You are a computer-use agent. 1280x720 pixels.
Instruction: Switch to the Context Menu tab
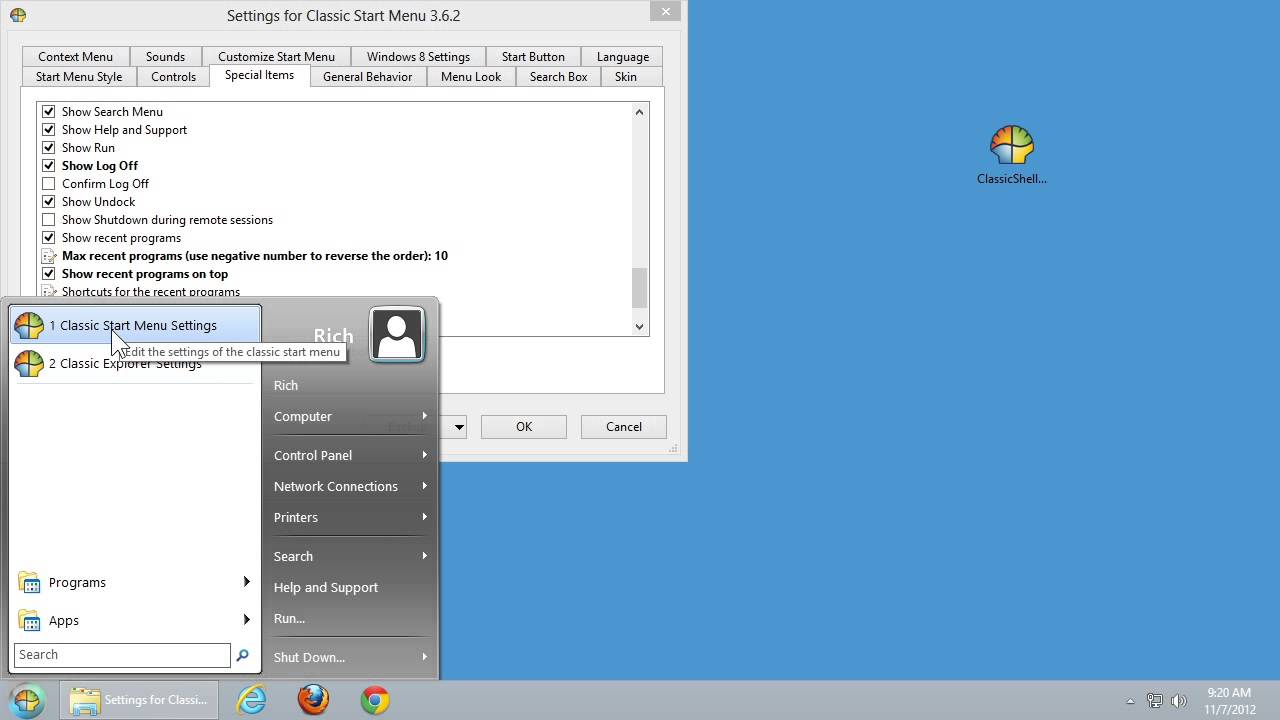[75, 56]
